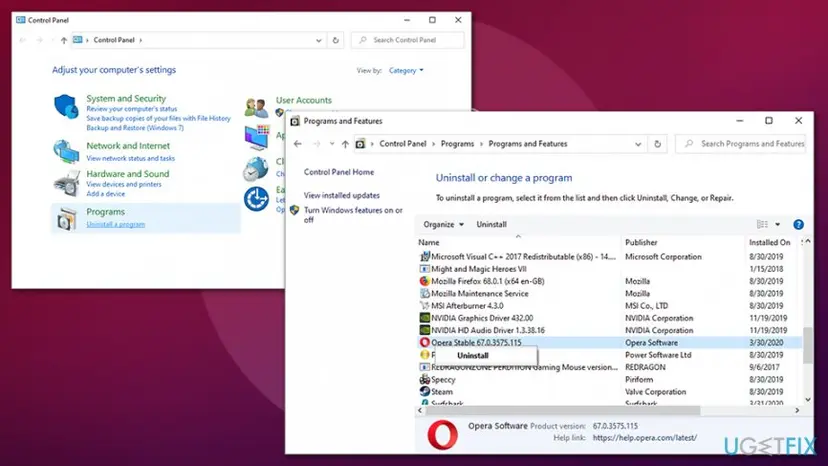
Task: Open the Uninstall a program link
Action: point(116,225)
